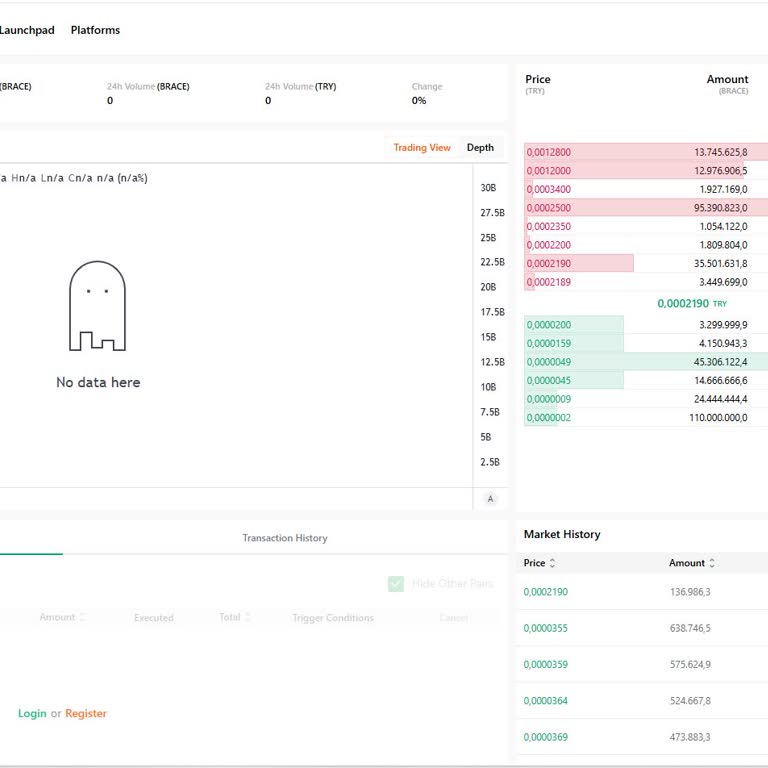768x768 pixels.
Task: Click the ghost 'No data here' illustration
Action: (97, 307)
